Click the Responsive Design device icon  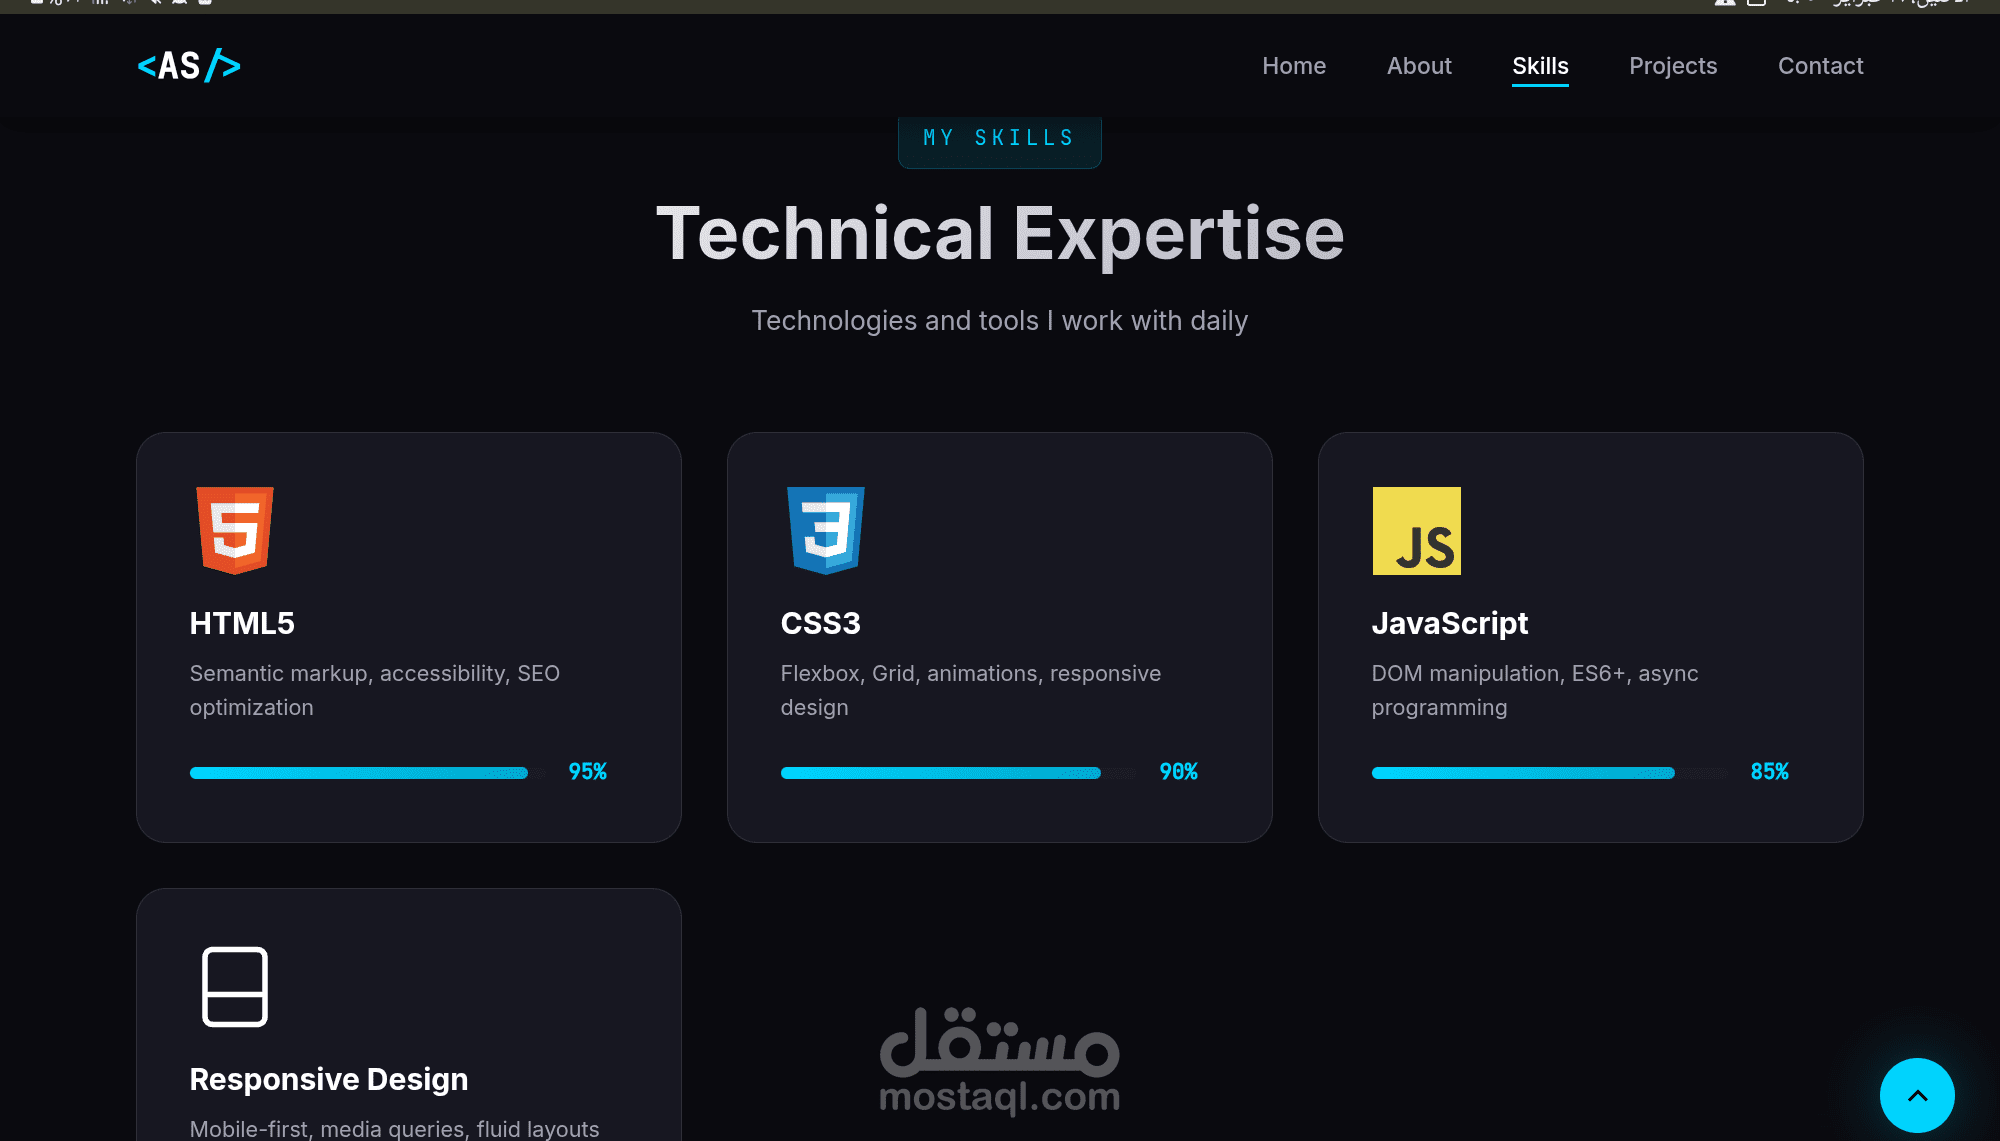235,986
